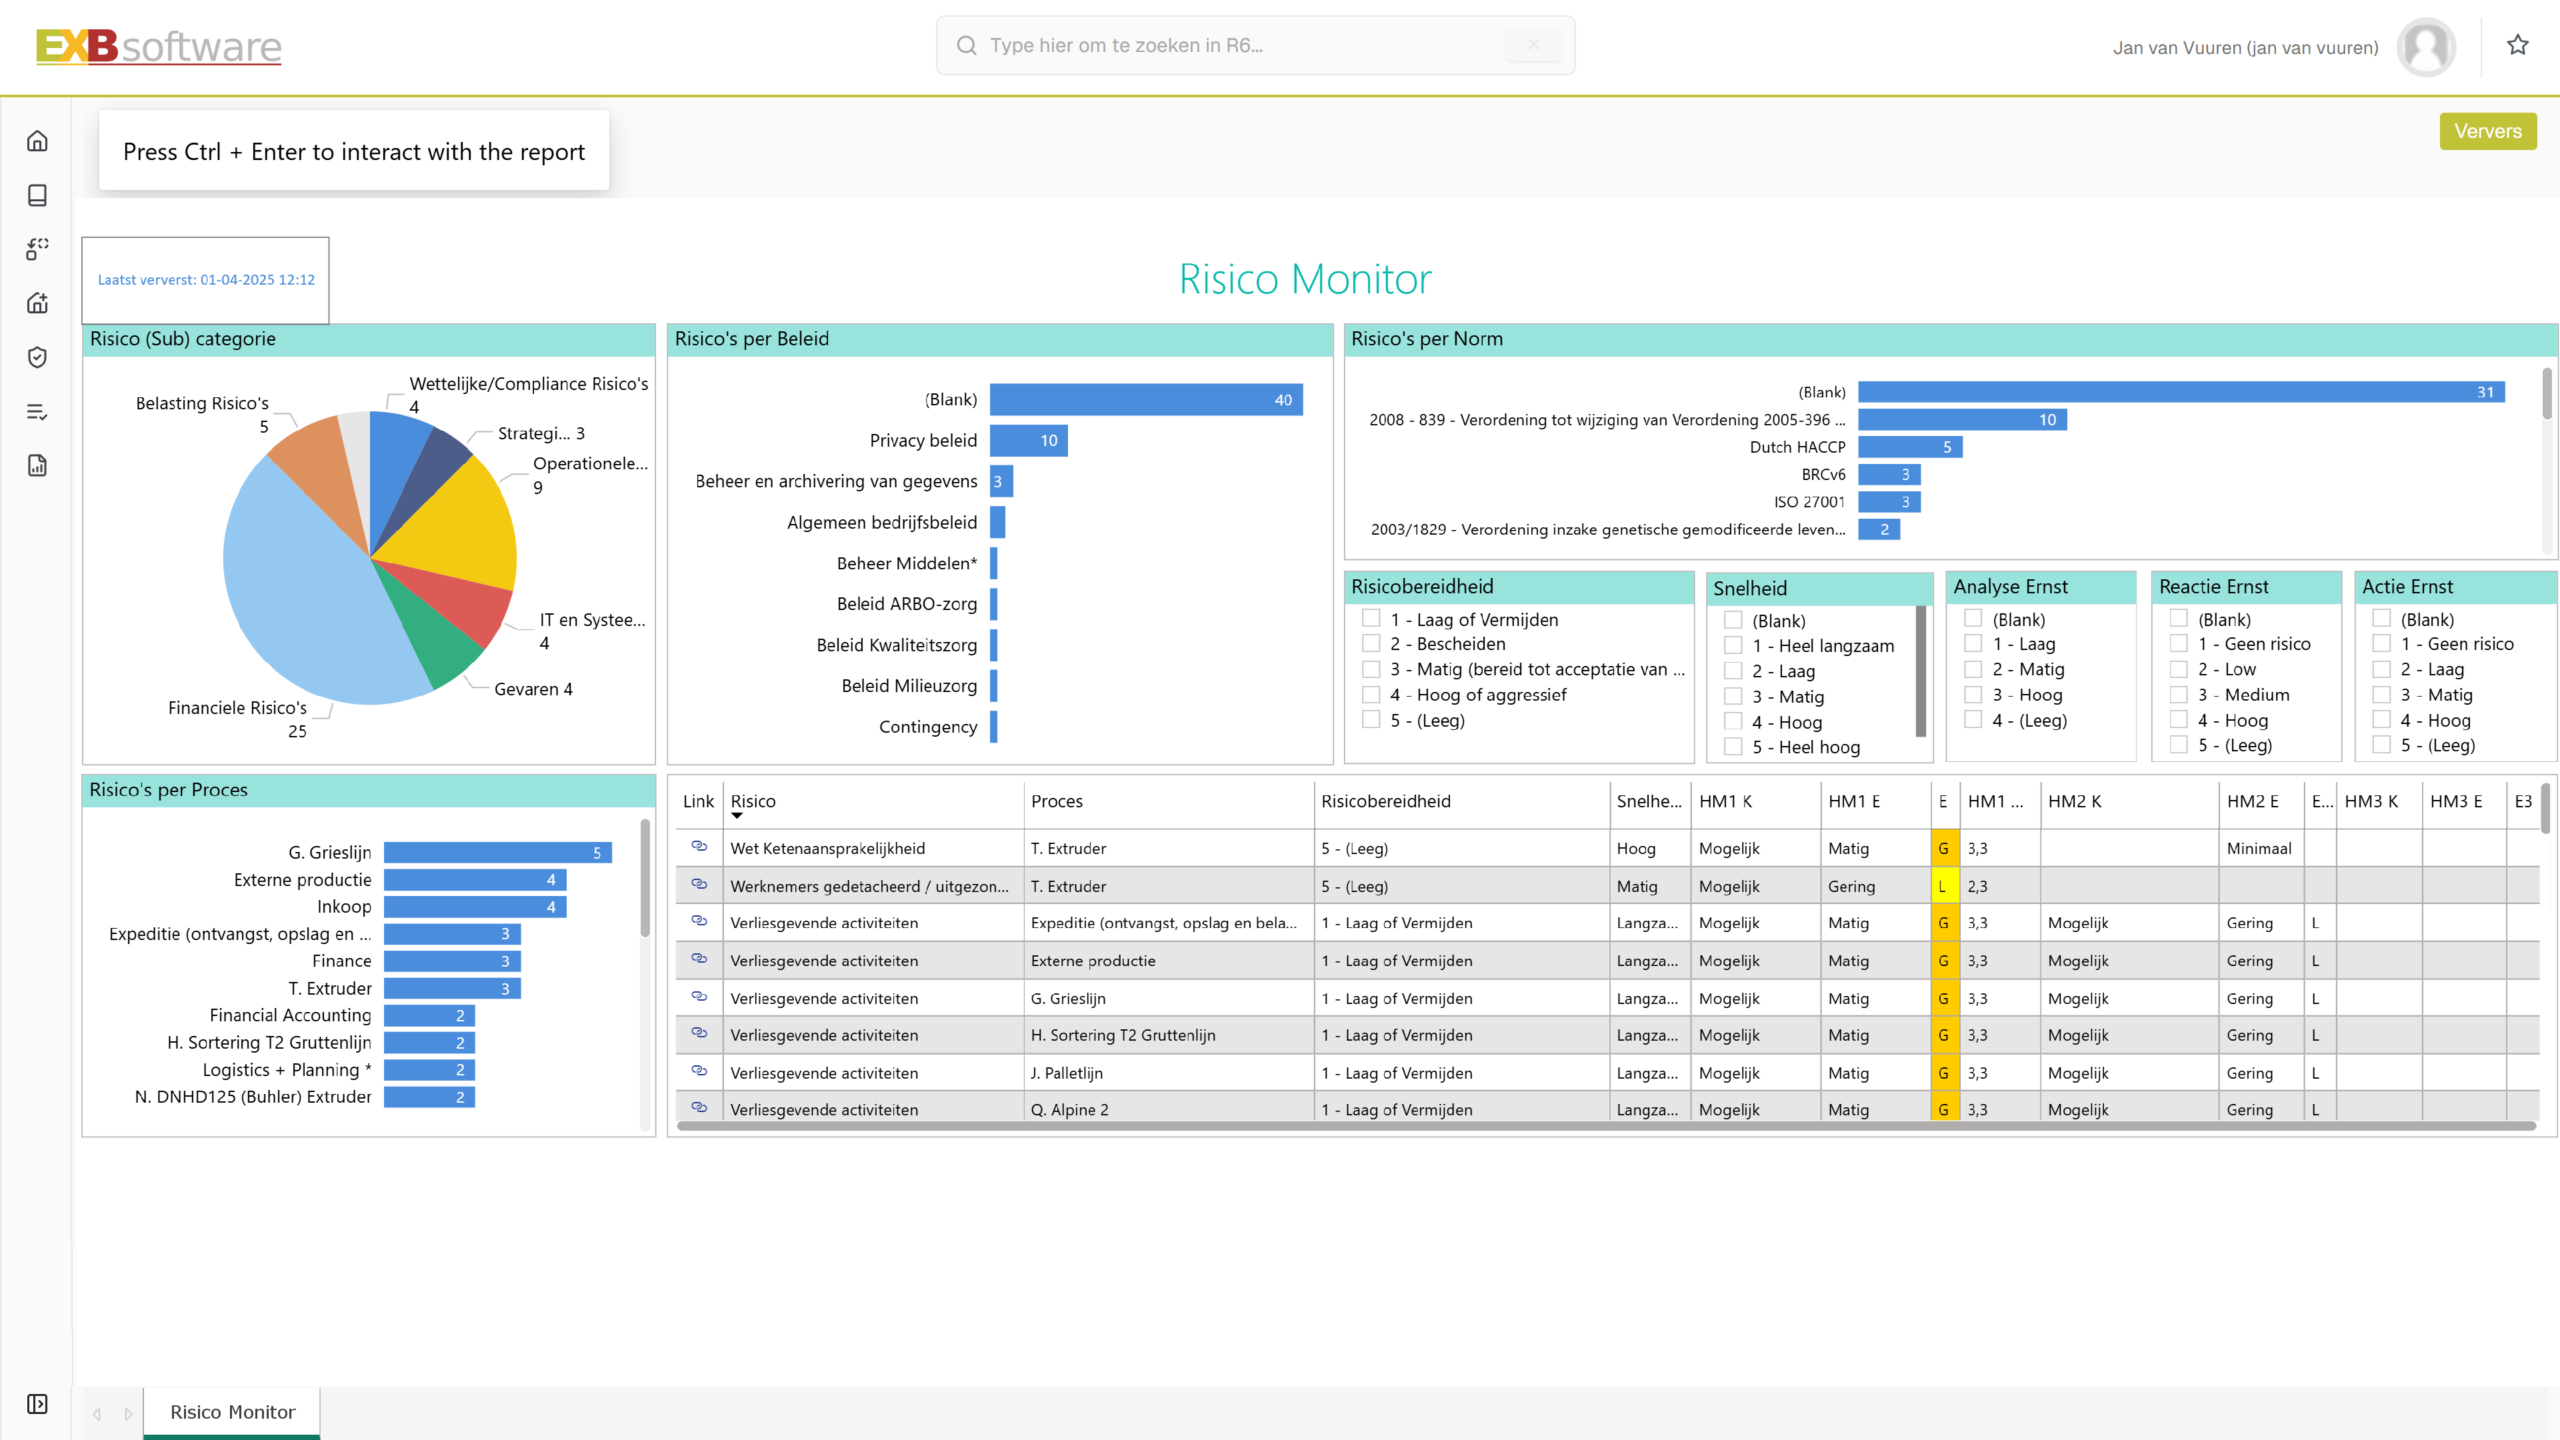Enable '3 - Hoog' in Analyse Ernst

[1973, 695]
